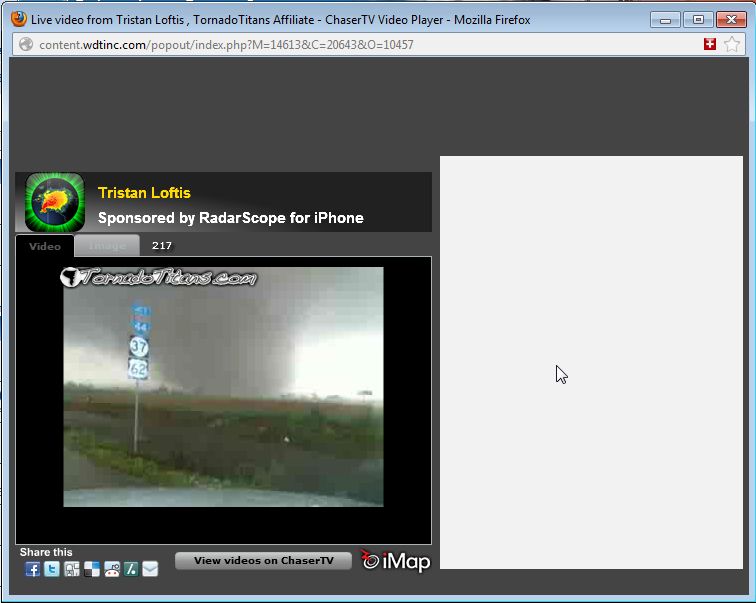Bookmark this page with the star

click(732, 44)
